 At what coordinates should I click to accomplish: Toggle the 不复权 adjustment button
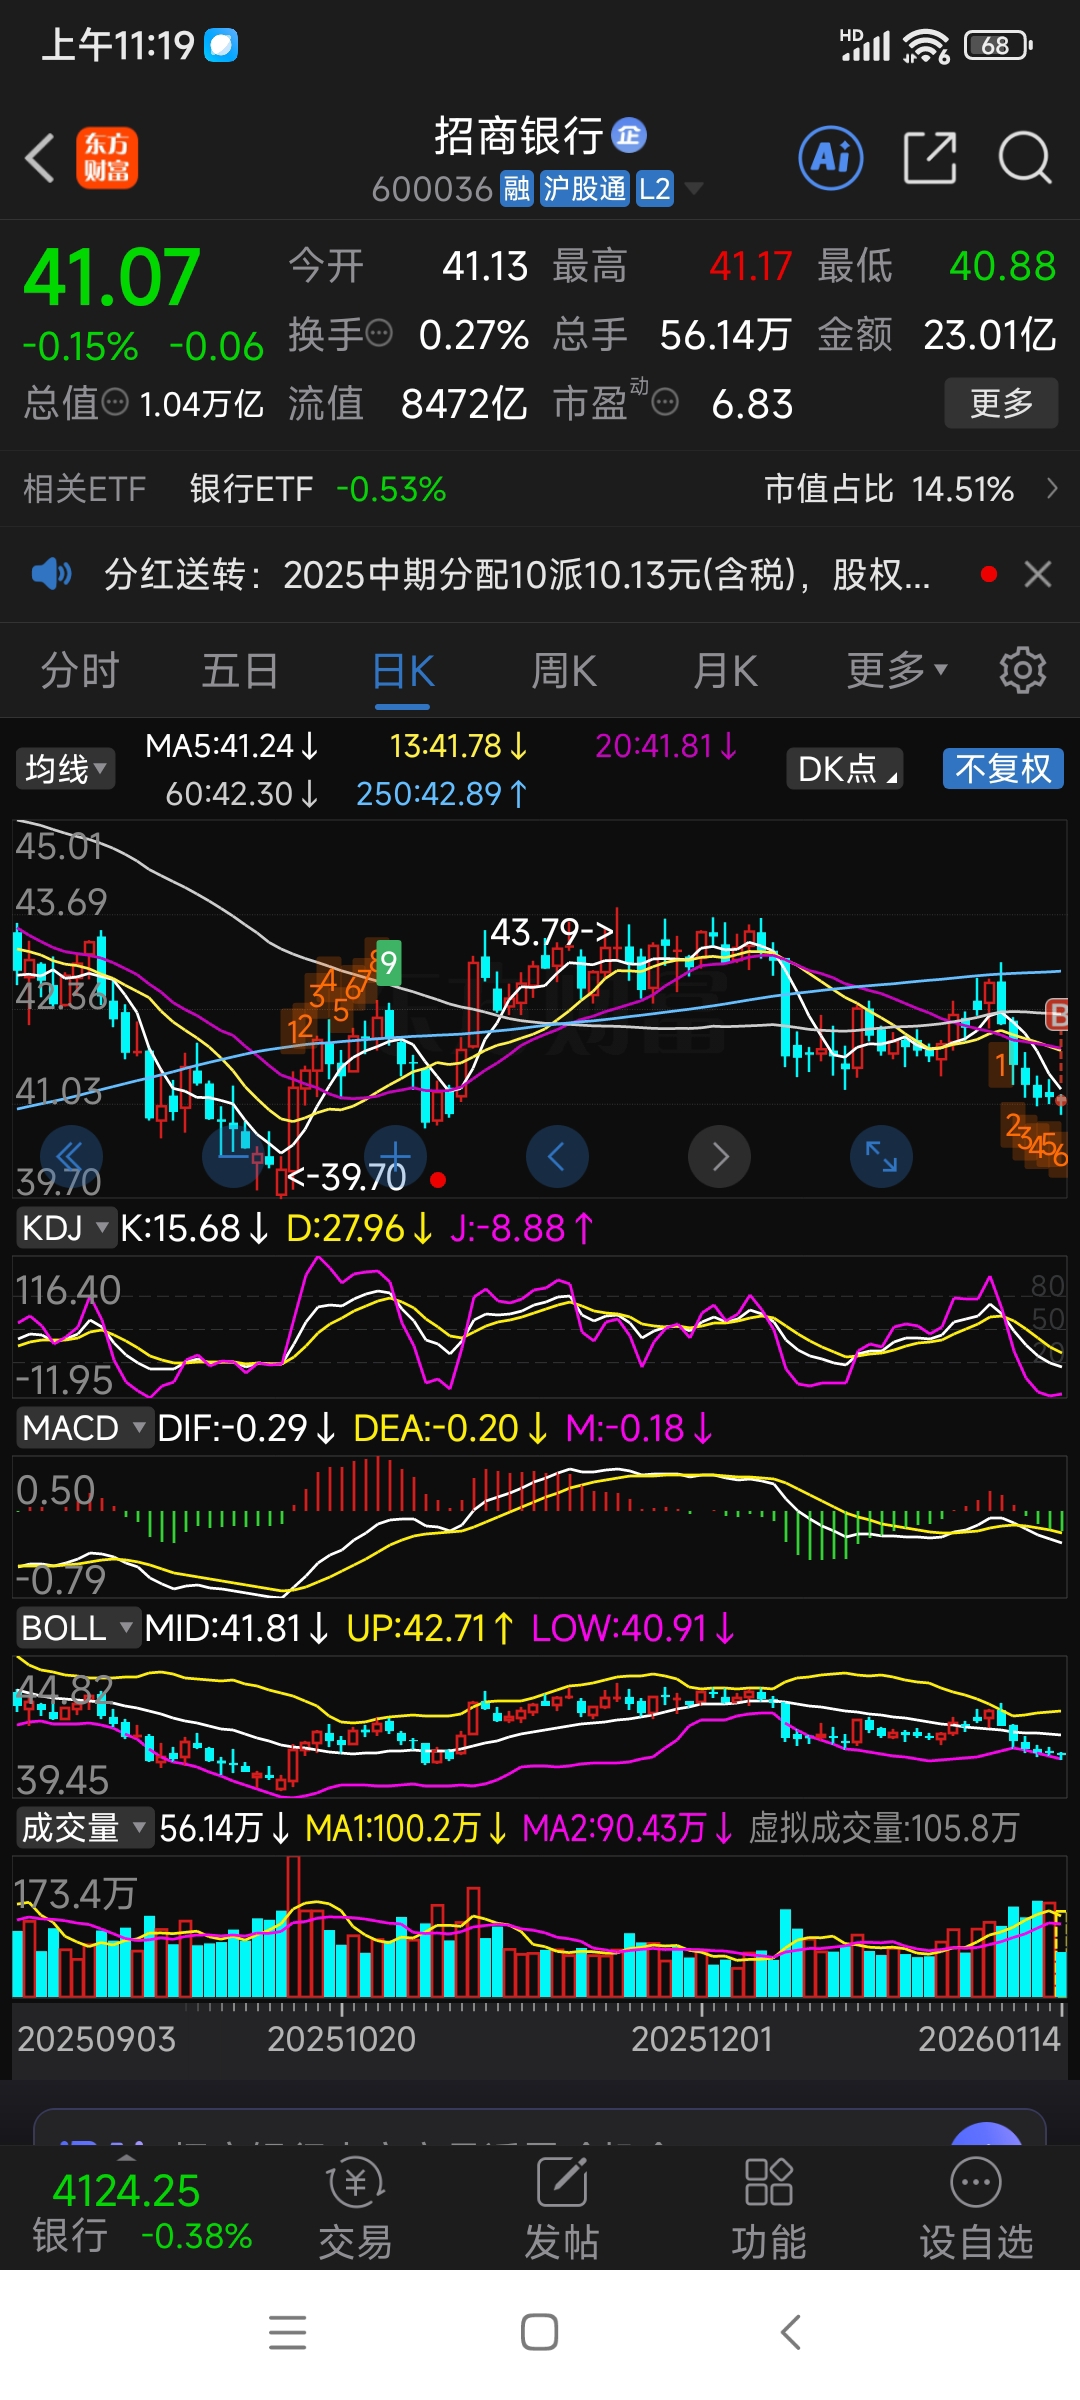tap(1003, 769)
